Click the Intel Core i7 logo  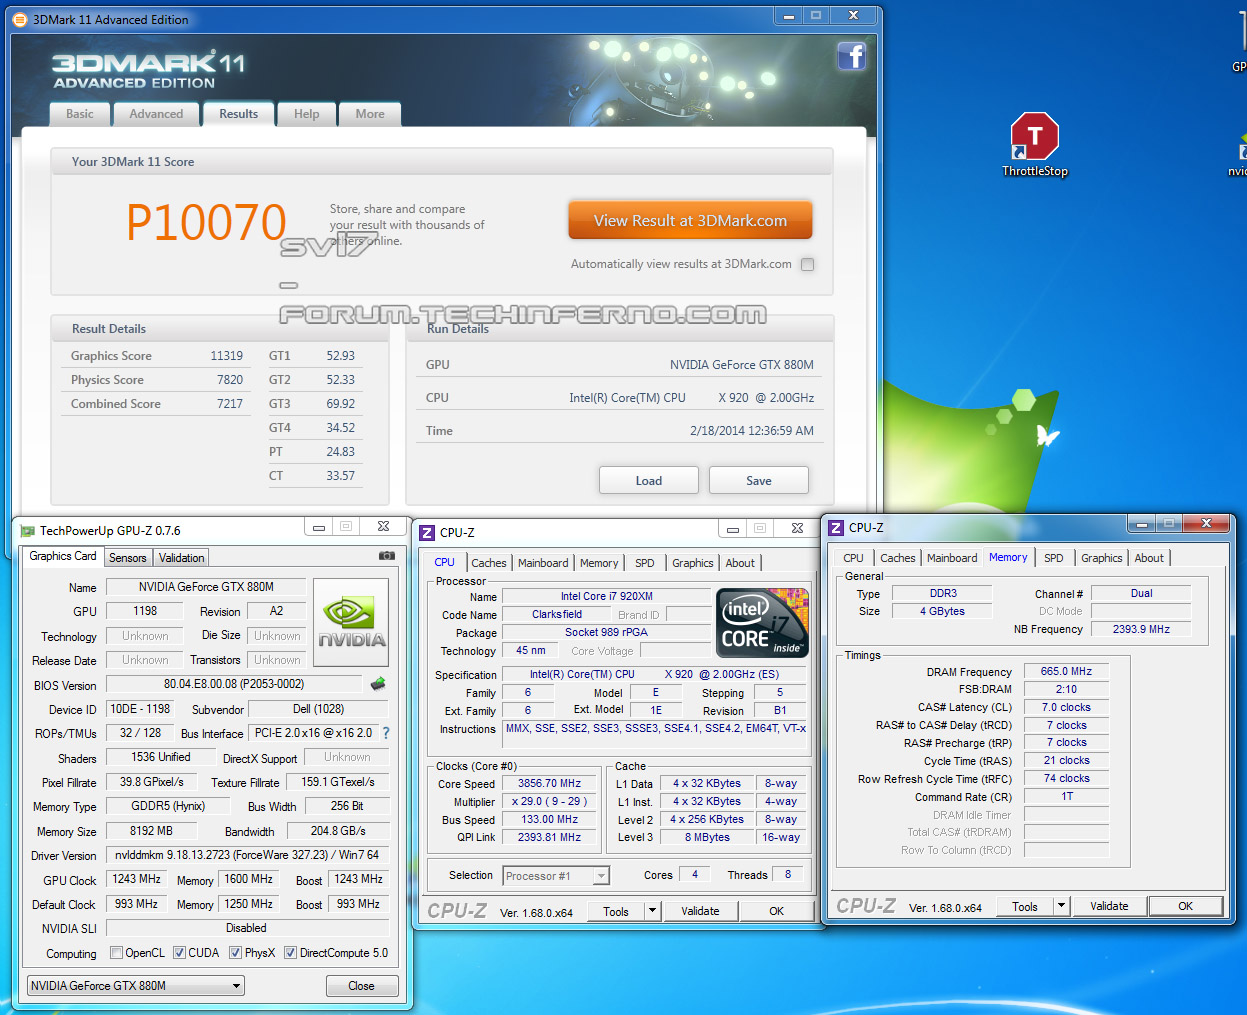tap(762, 622)
